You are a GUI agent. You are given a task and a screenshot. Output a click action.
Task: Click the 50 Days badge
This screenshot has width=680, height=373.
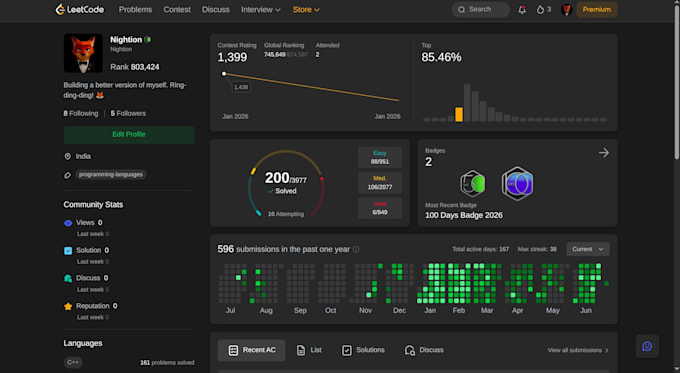point(472,183)
